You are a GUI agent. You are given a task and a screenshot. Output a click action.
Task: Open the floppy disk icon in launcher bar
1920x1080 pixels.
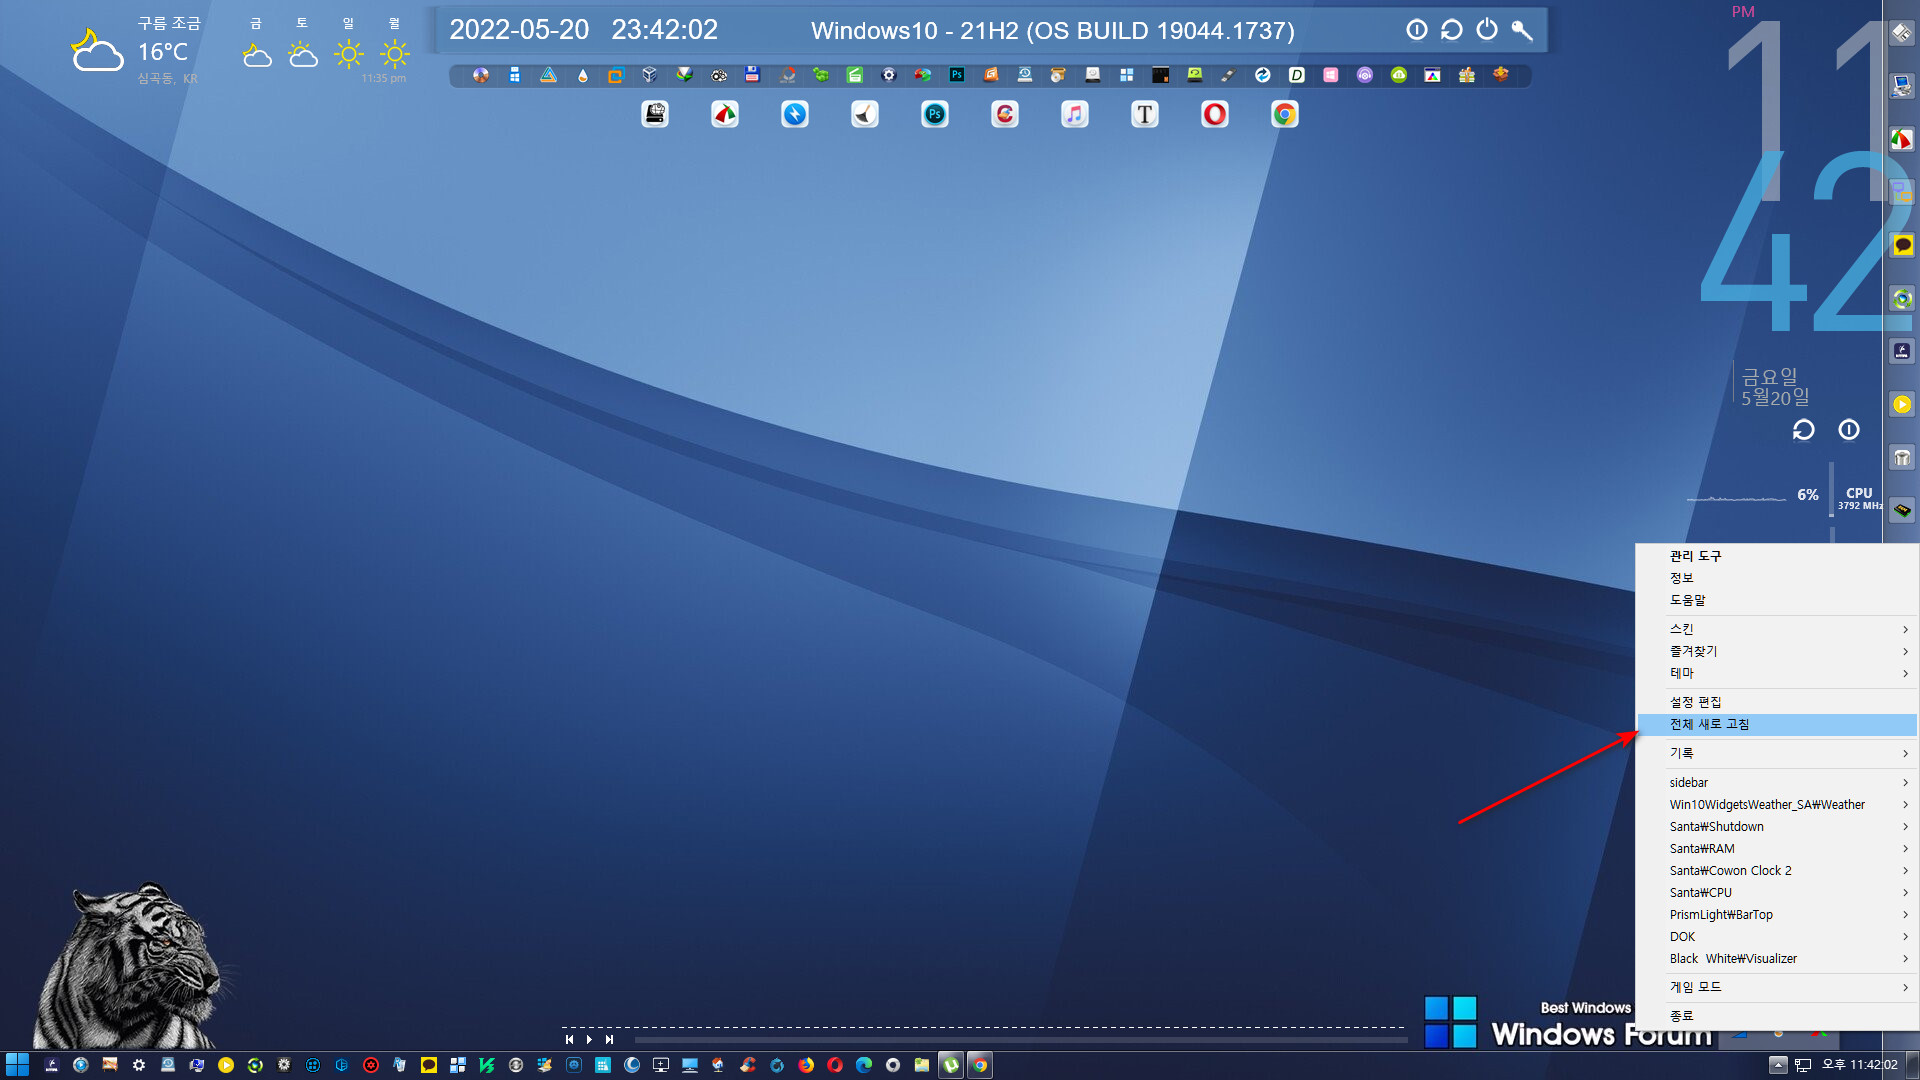pos(753,75)
